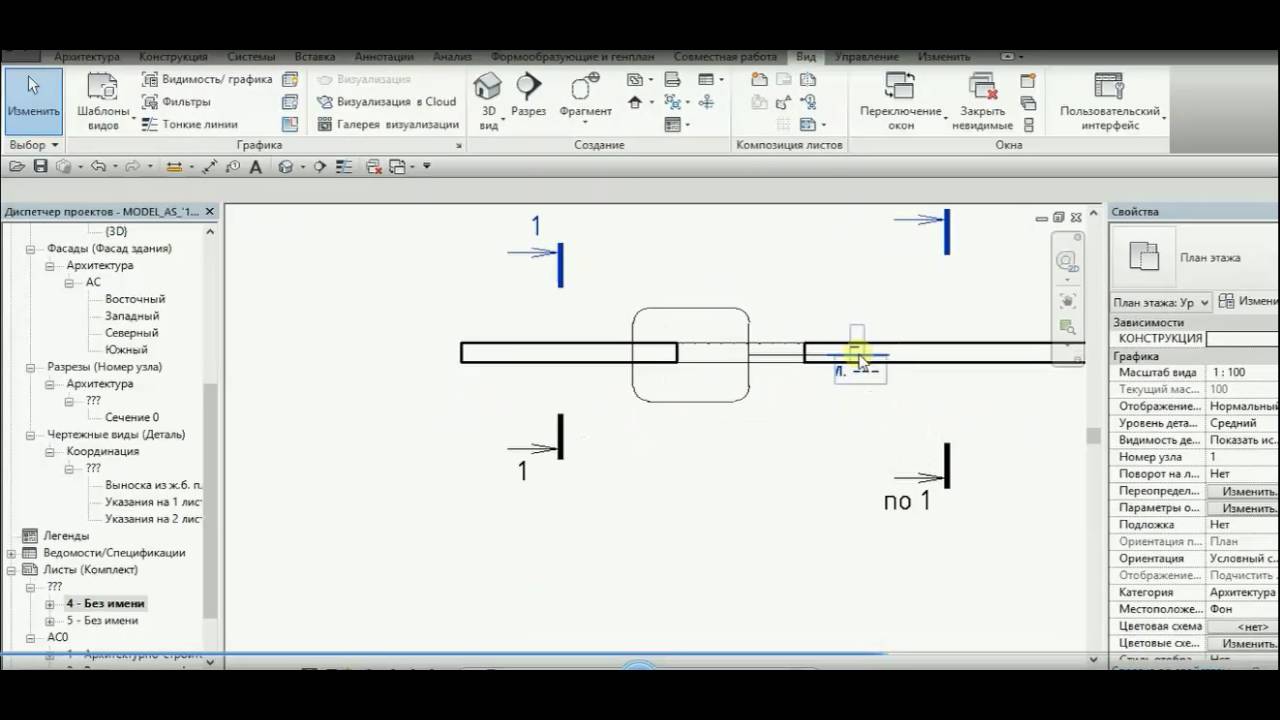Open Шаблоны видов view templates
The height and width of the screenshot is (720, 1280).
point(103,102)
